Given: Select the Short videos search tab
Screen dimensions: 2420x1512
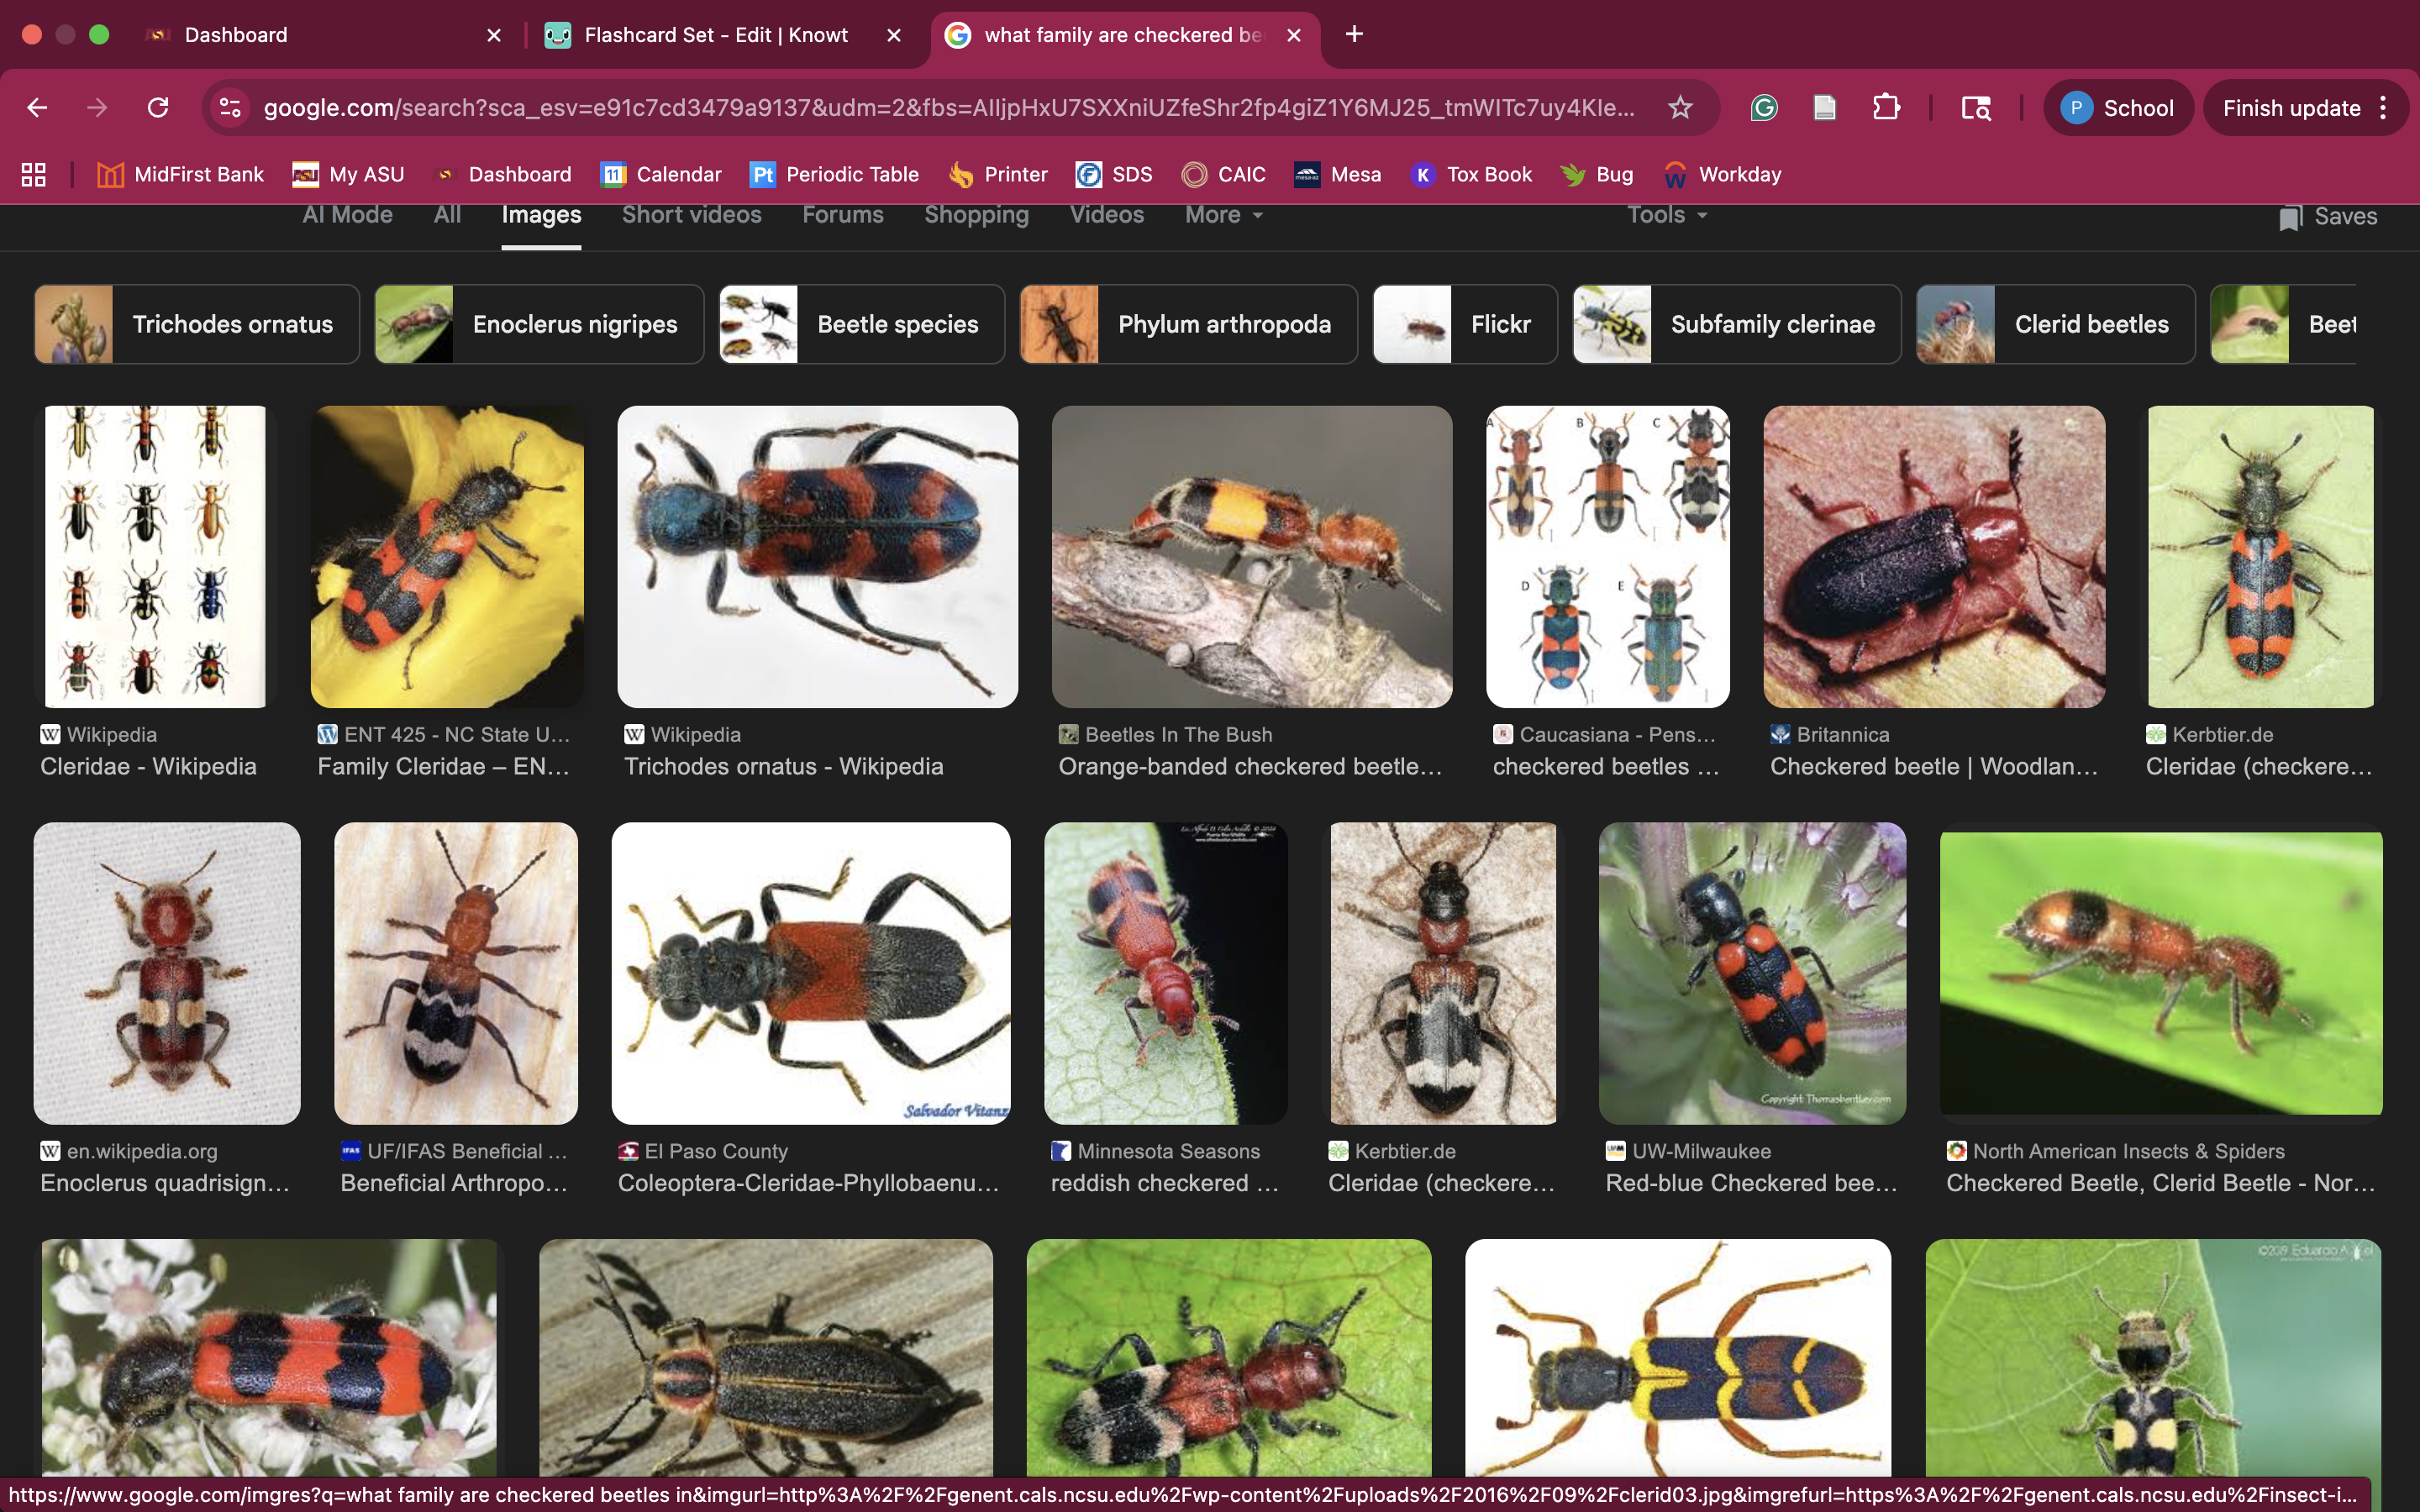Looking at the screenshot, I should tap(691, 215).
